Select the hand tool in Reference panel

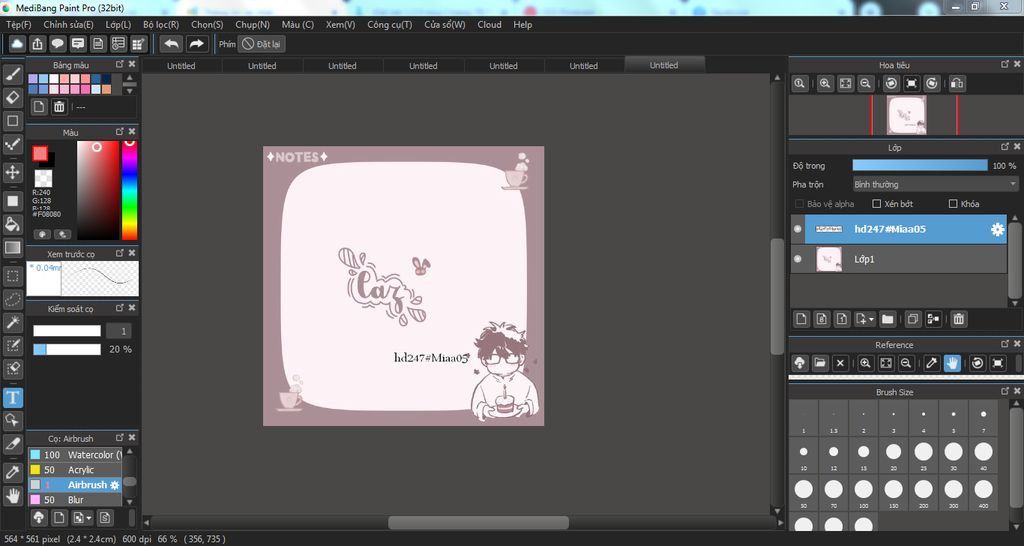tap(952, 363)
